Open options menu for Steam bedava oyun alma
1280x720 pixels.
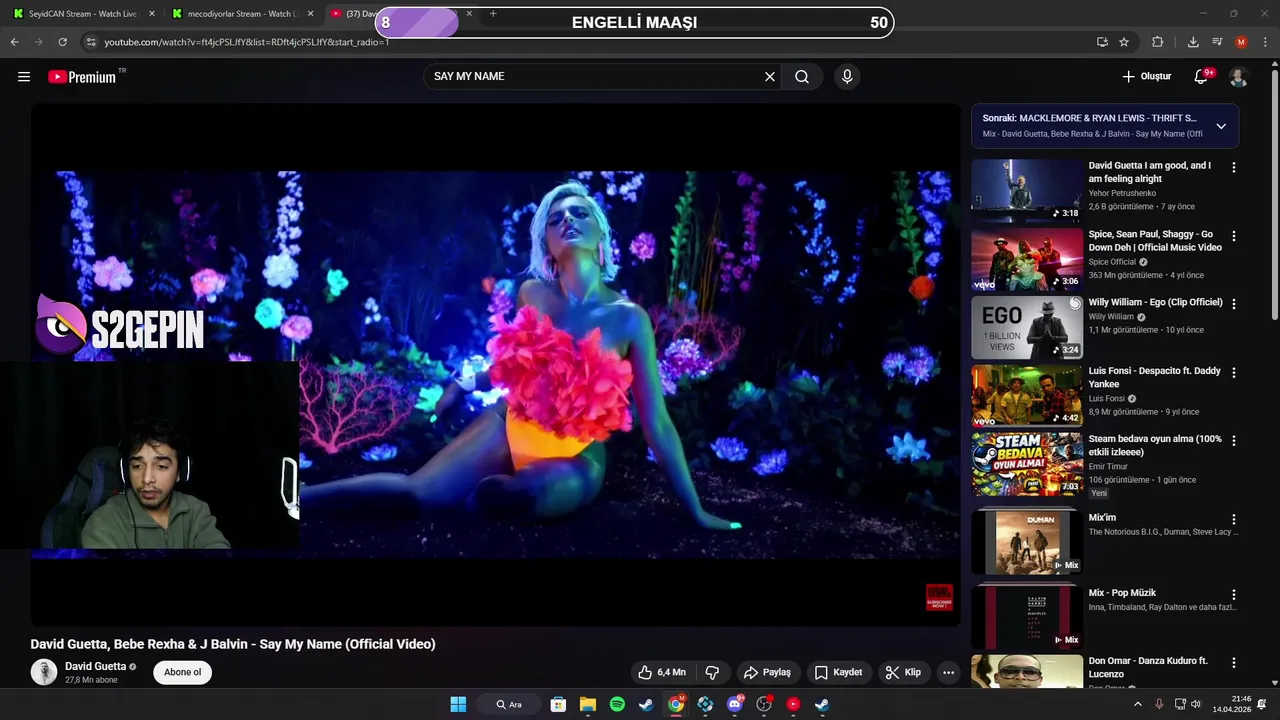point(1233,441)
